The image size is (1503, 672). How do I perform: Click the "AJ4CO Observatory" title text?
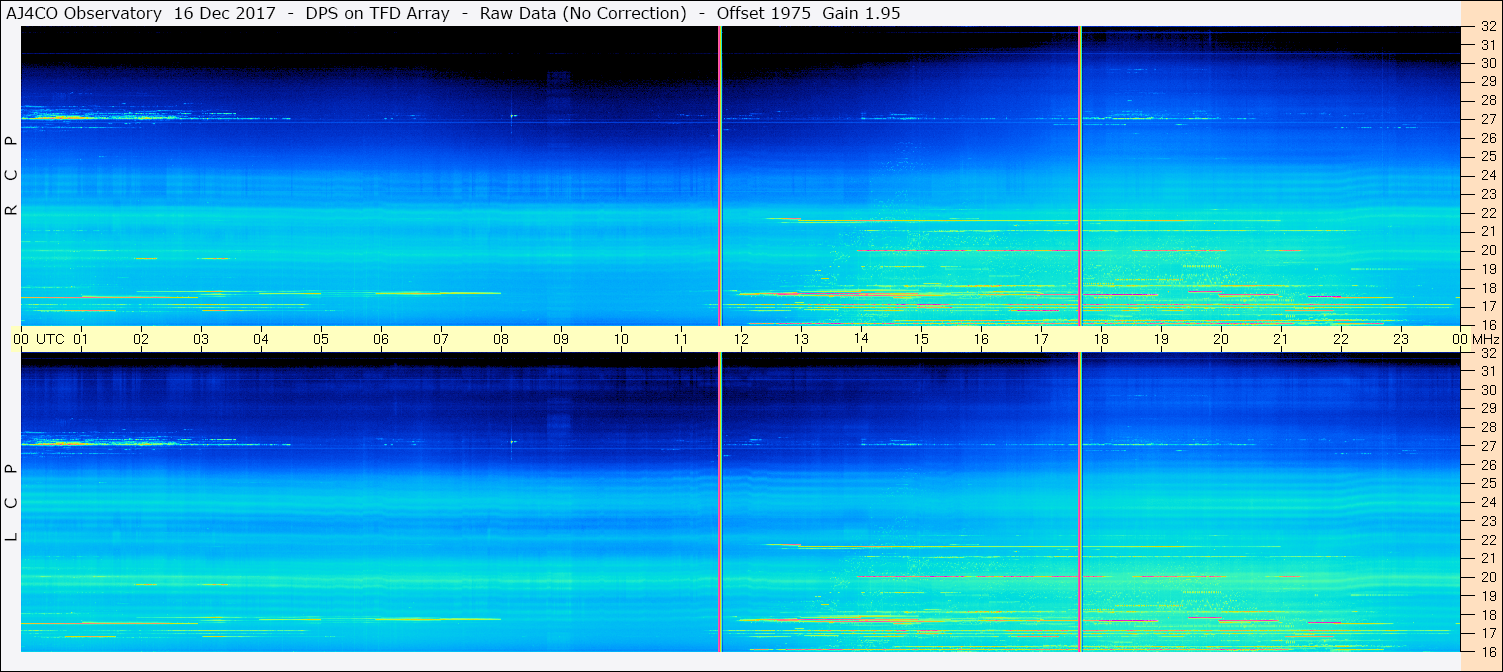click(84, 13)
